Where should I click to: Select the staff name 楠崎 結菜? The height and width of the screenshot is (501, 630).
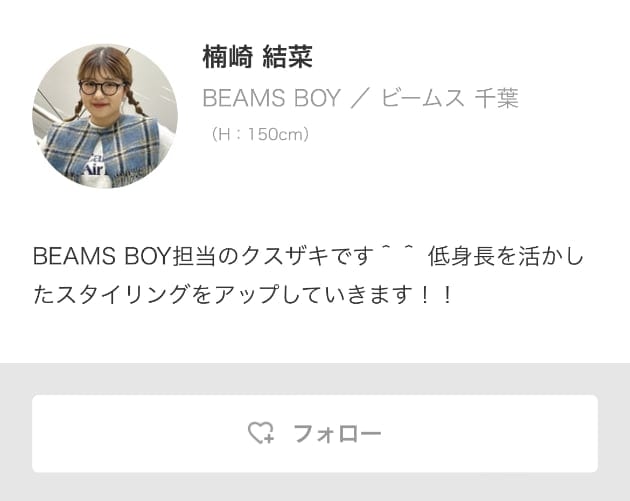click(258, 57)
